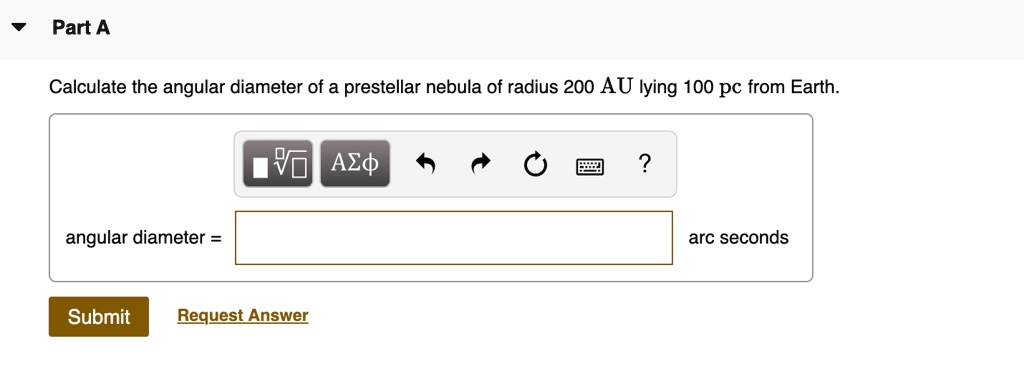
Task: Click the 'arc seconds' unit label
Action: tap(739, 238)
